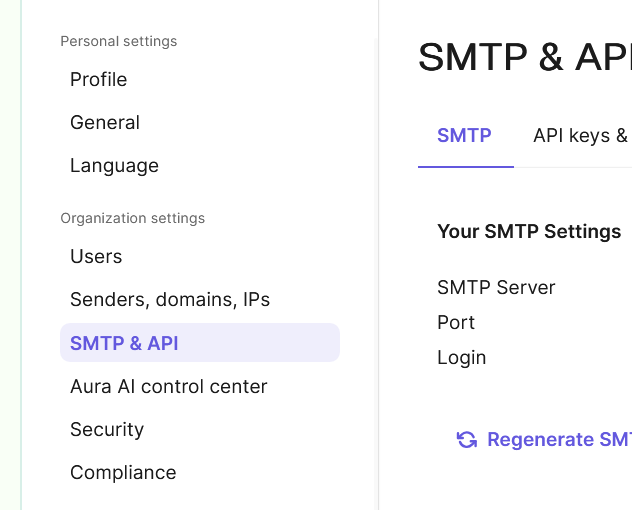
Task: Click the Port label
Action: (x=456, y=323)
